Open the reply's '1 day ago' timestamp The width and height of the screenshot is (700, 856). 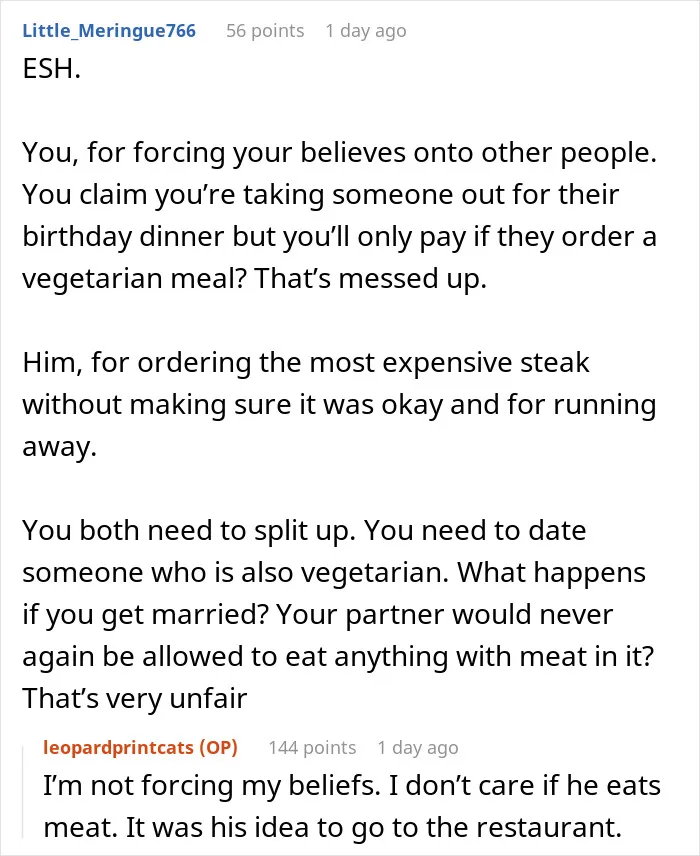pyautogui.click(x=418, y=747)
